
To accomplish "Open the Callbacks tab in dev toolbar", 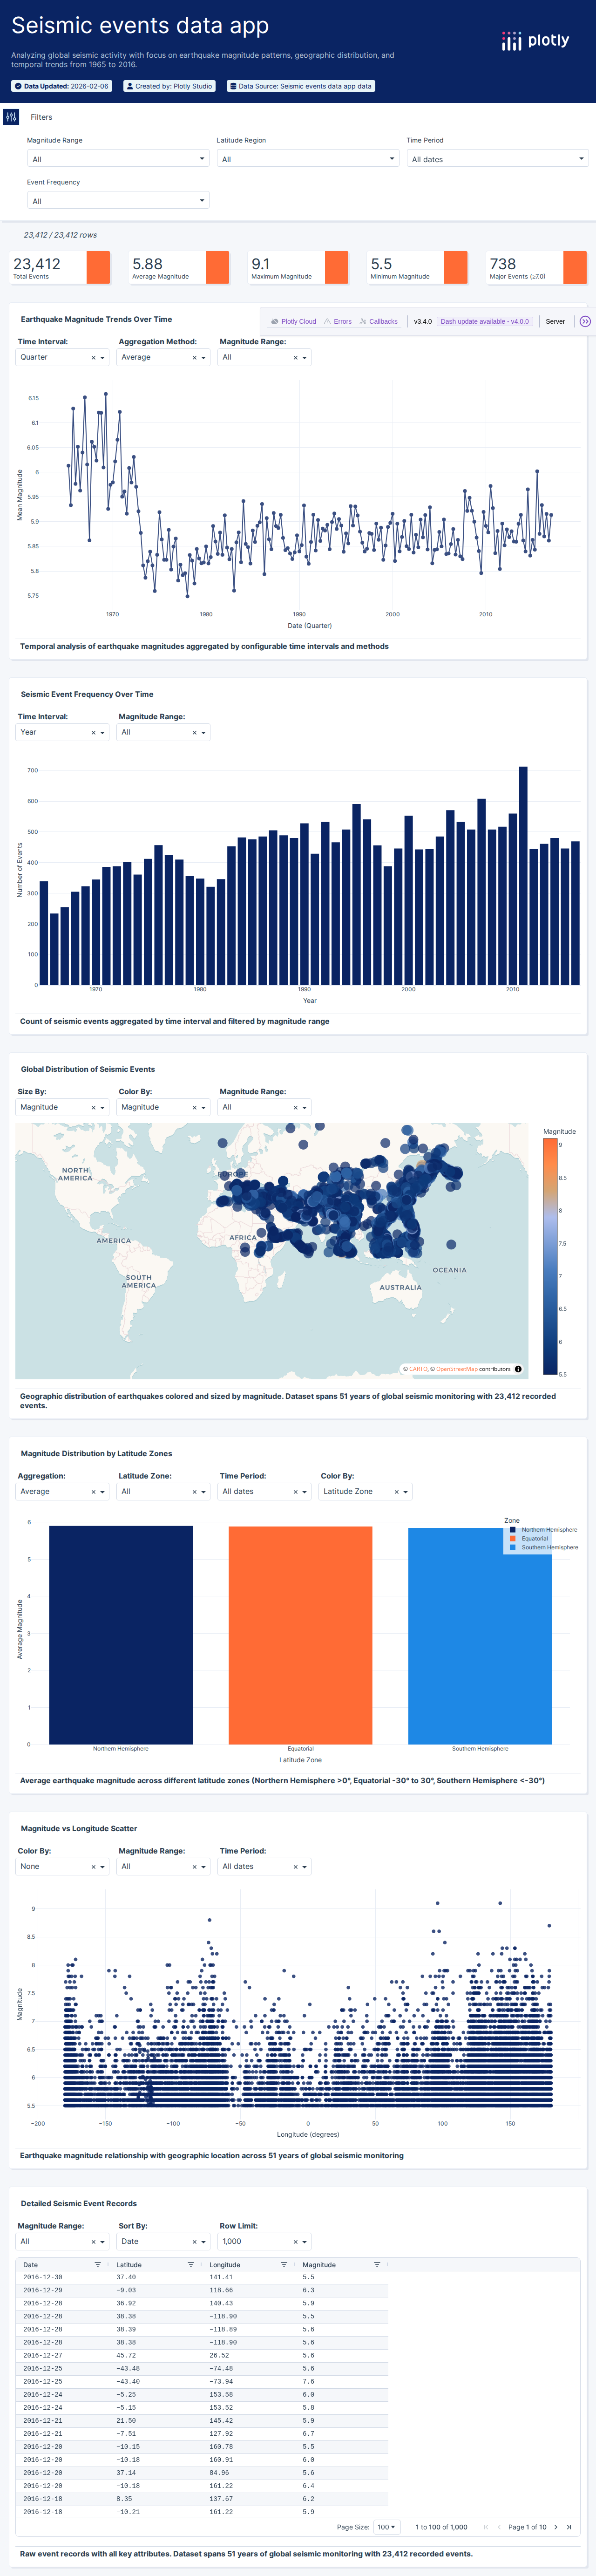I will (378, 322).
